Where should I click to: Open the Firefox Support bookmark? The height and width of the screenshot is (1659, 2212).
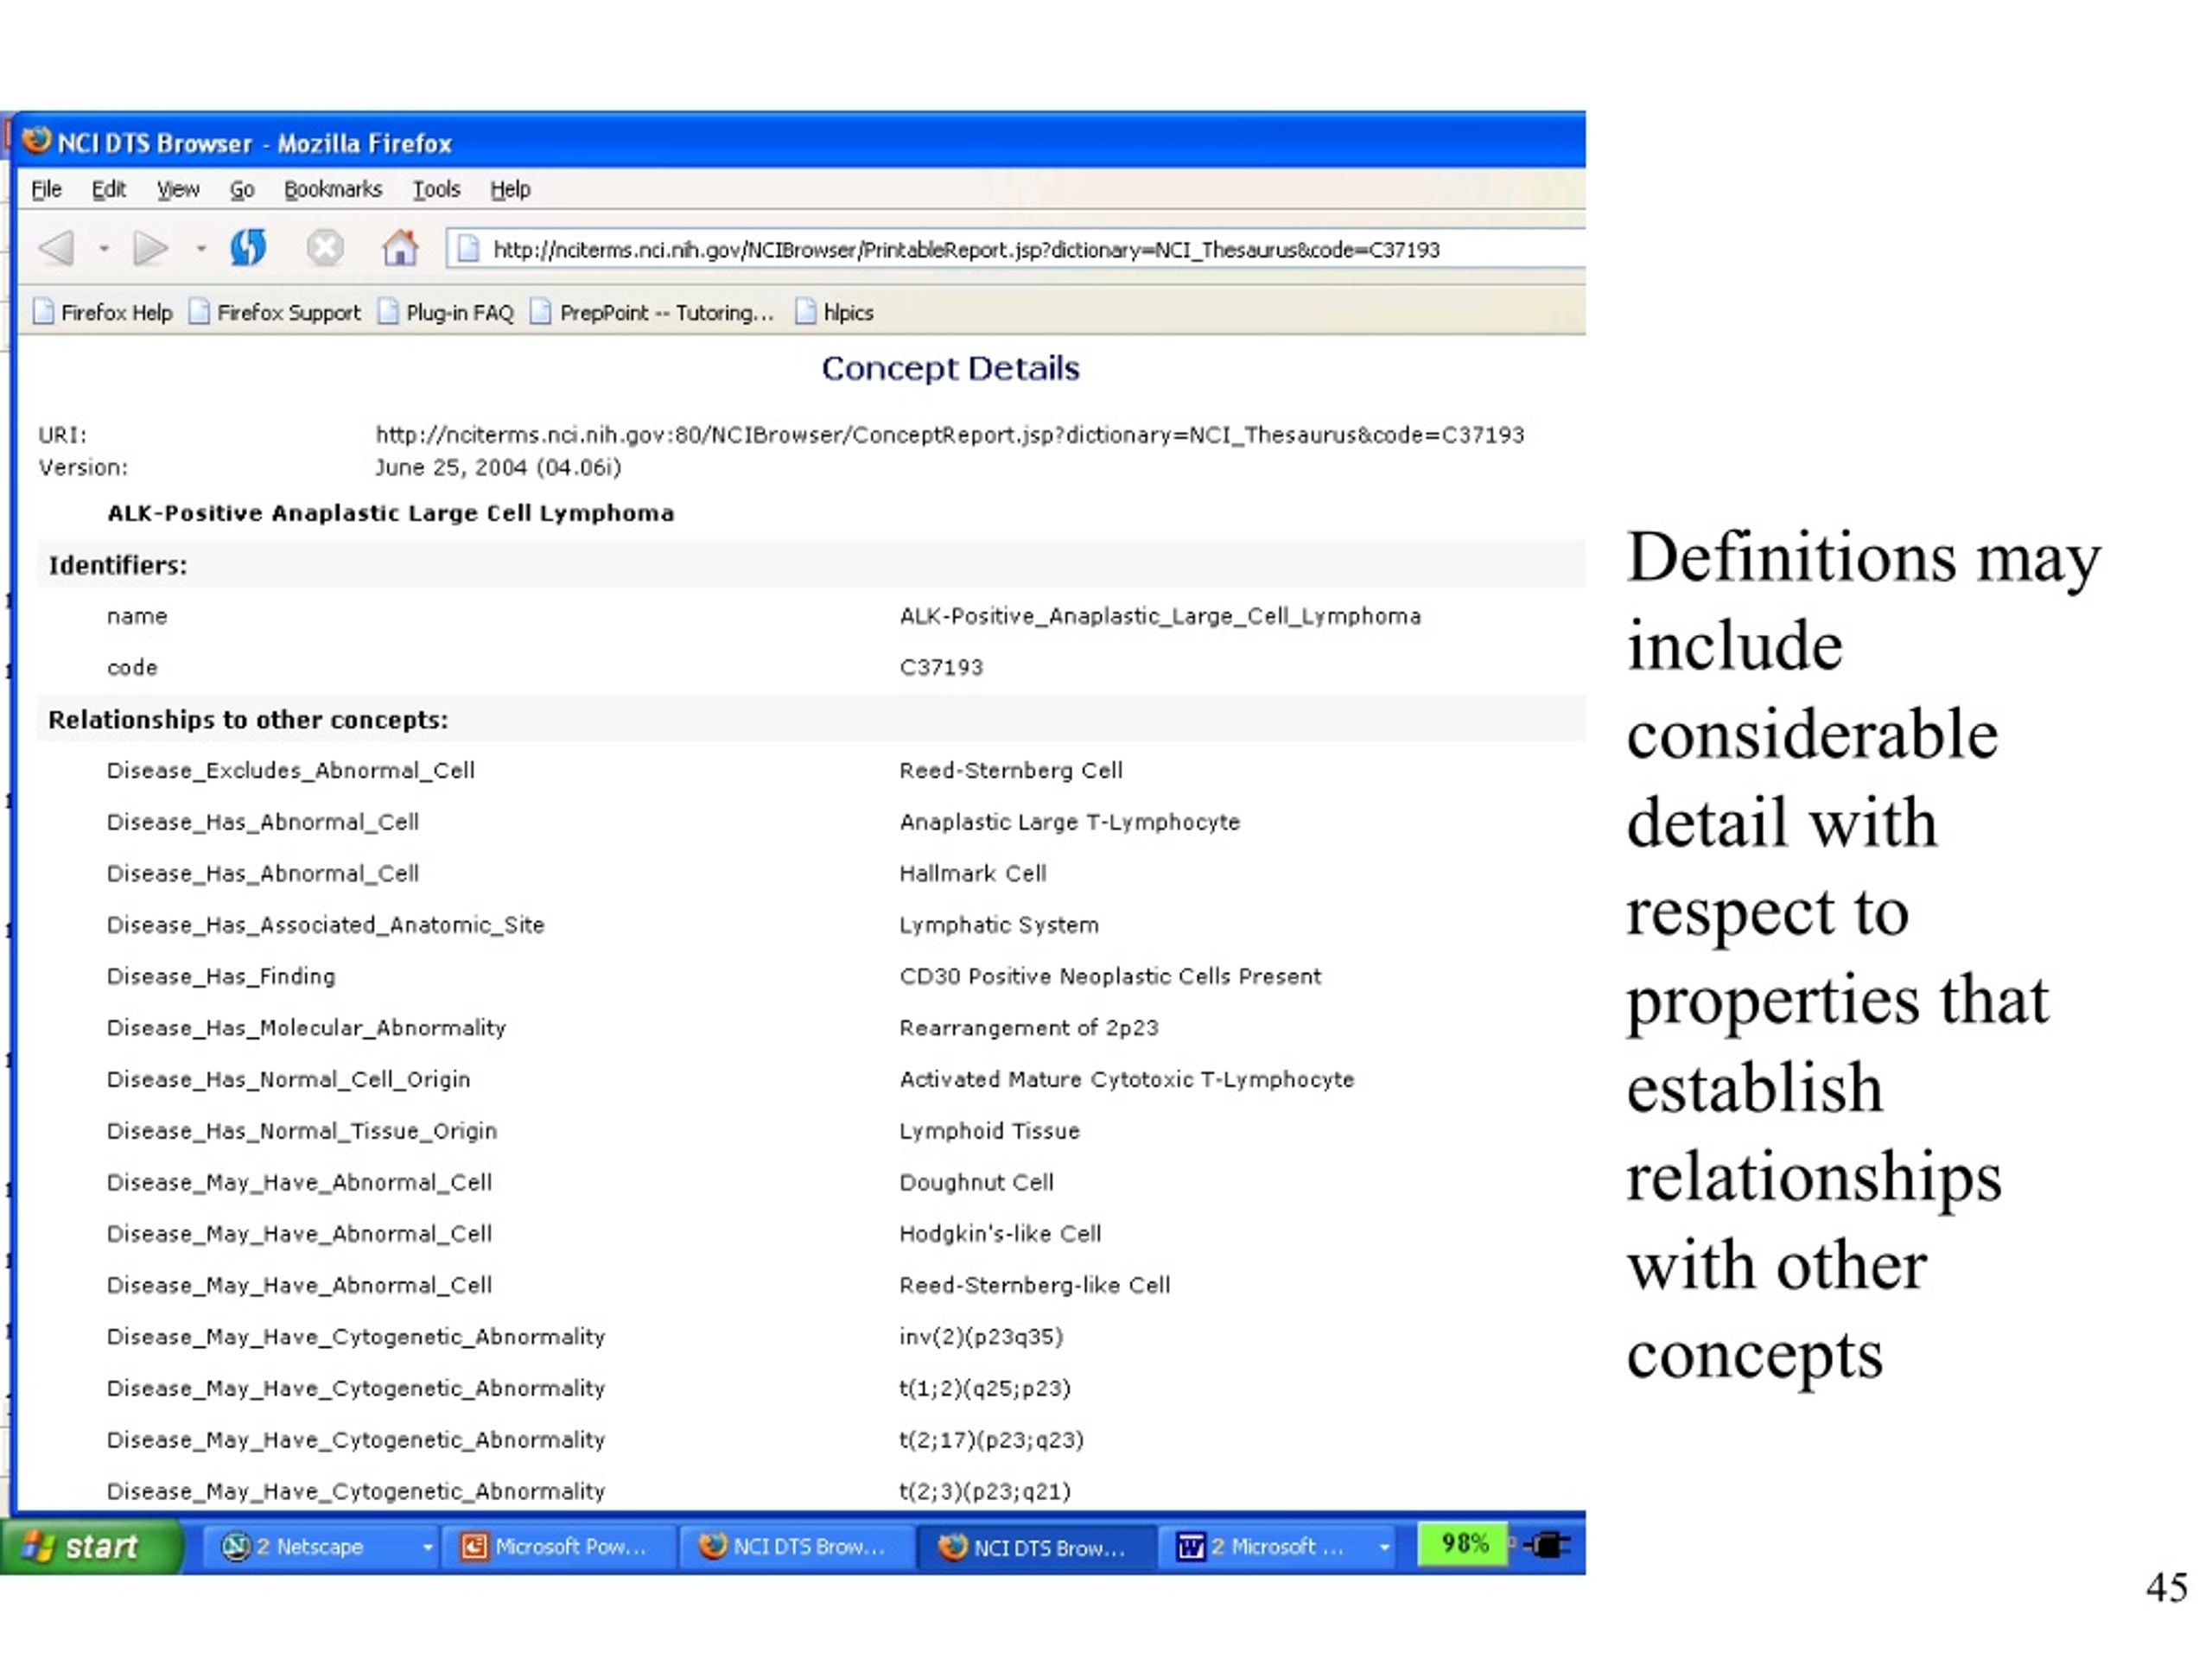pyautogui.click(x=275, y=313)
